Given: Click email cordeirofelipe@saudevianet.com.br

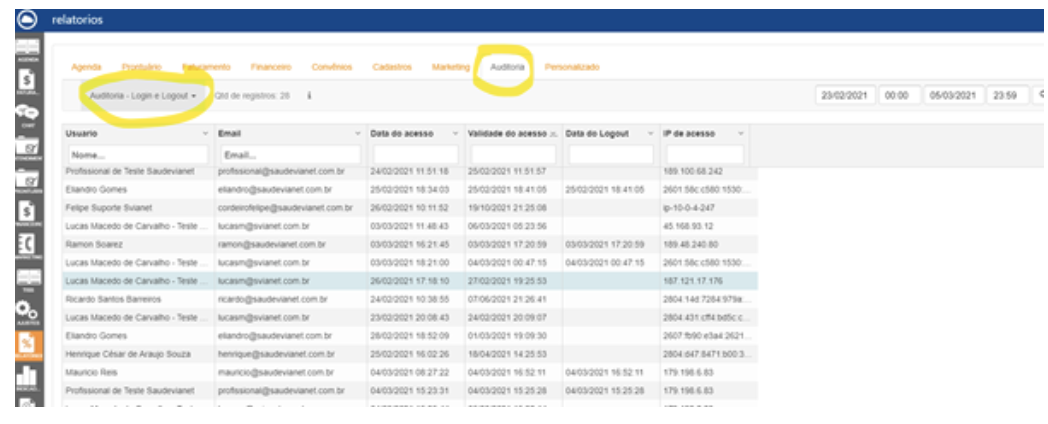Looking at the screenshot, I should pyautogui.click(x=285, y=208).
